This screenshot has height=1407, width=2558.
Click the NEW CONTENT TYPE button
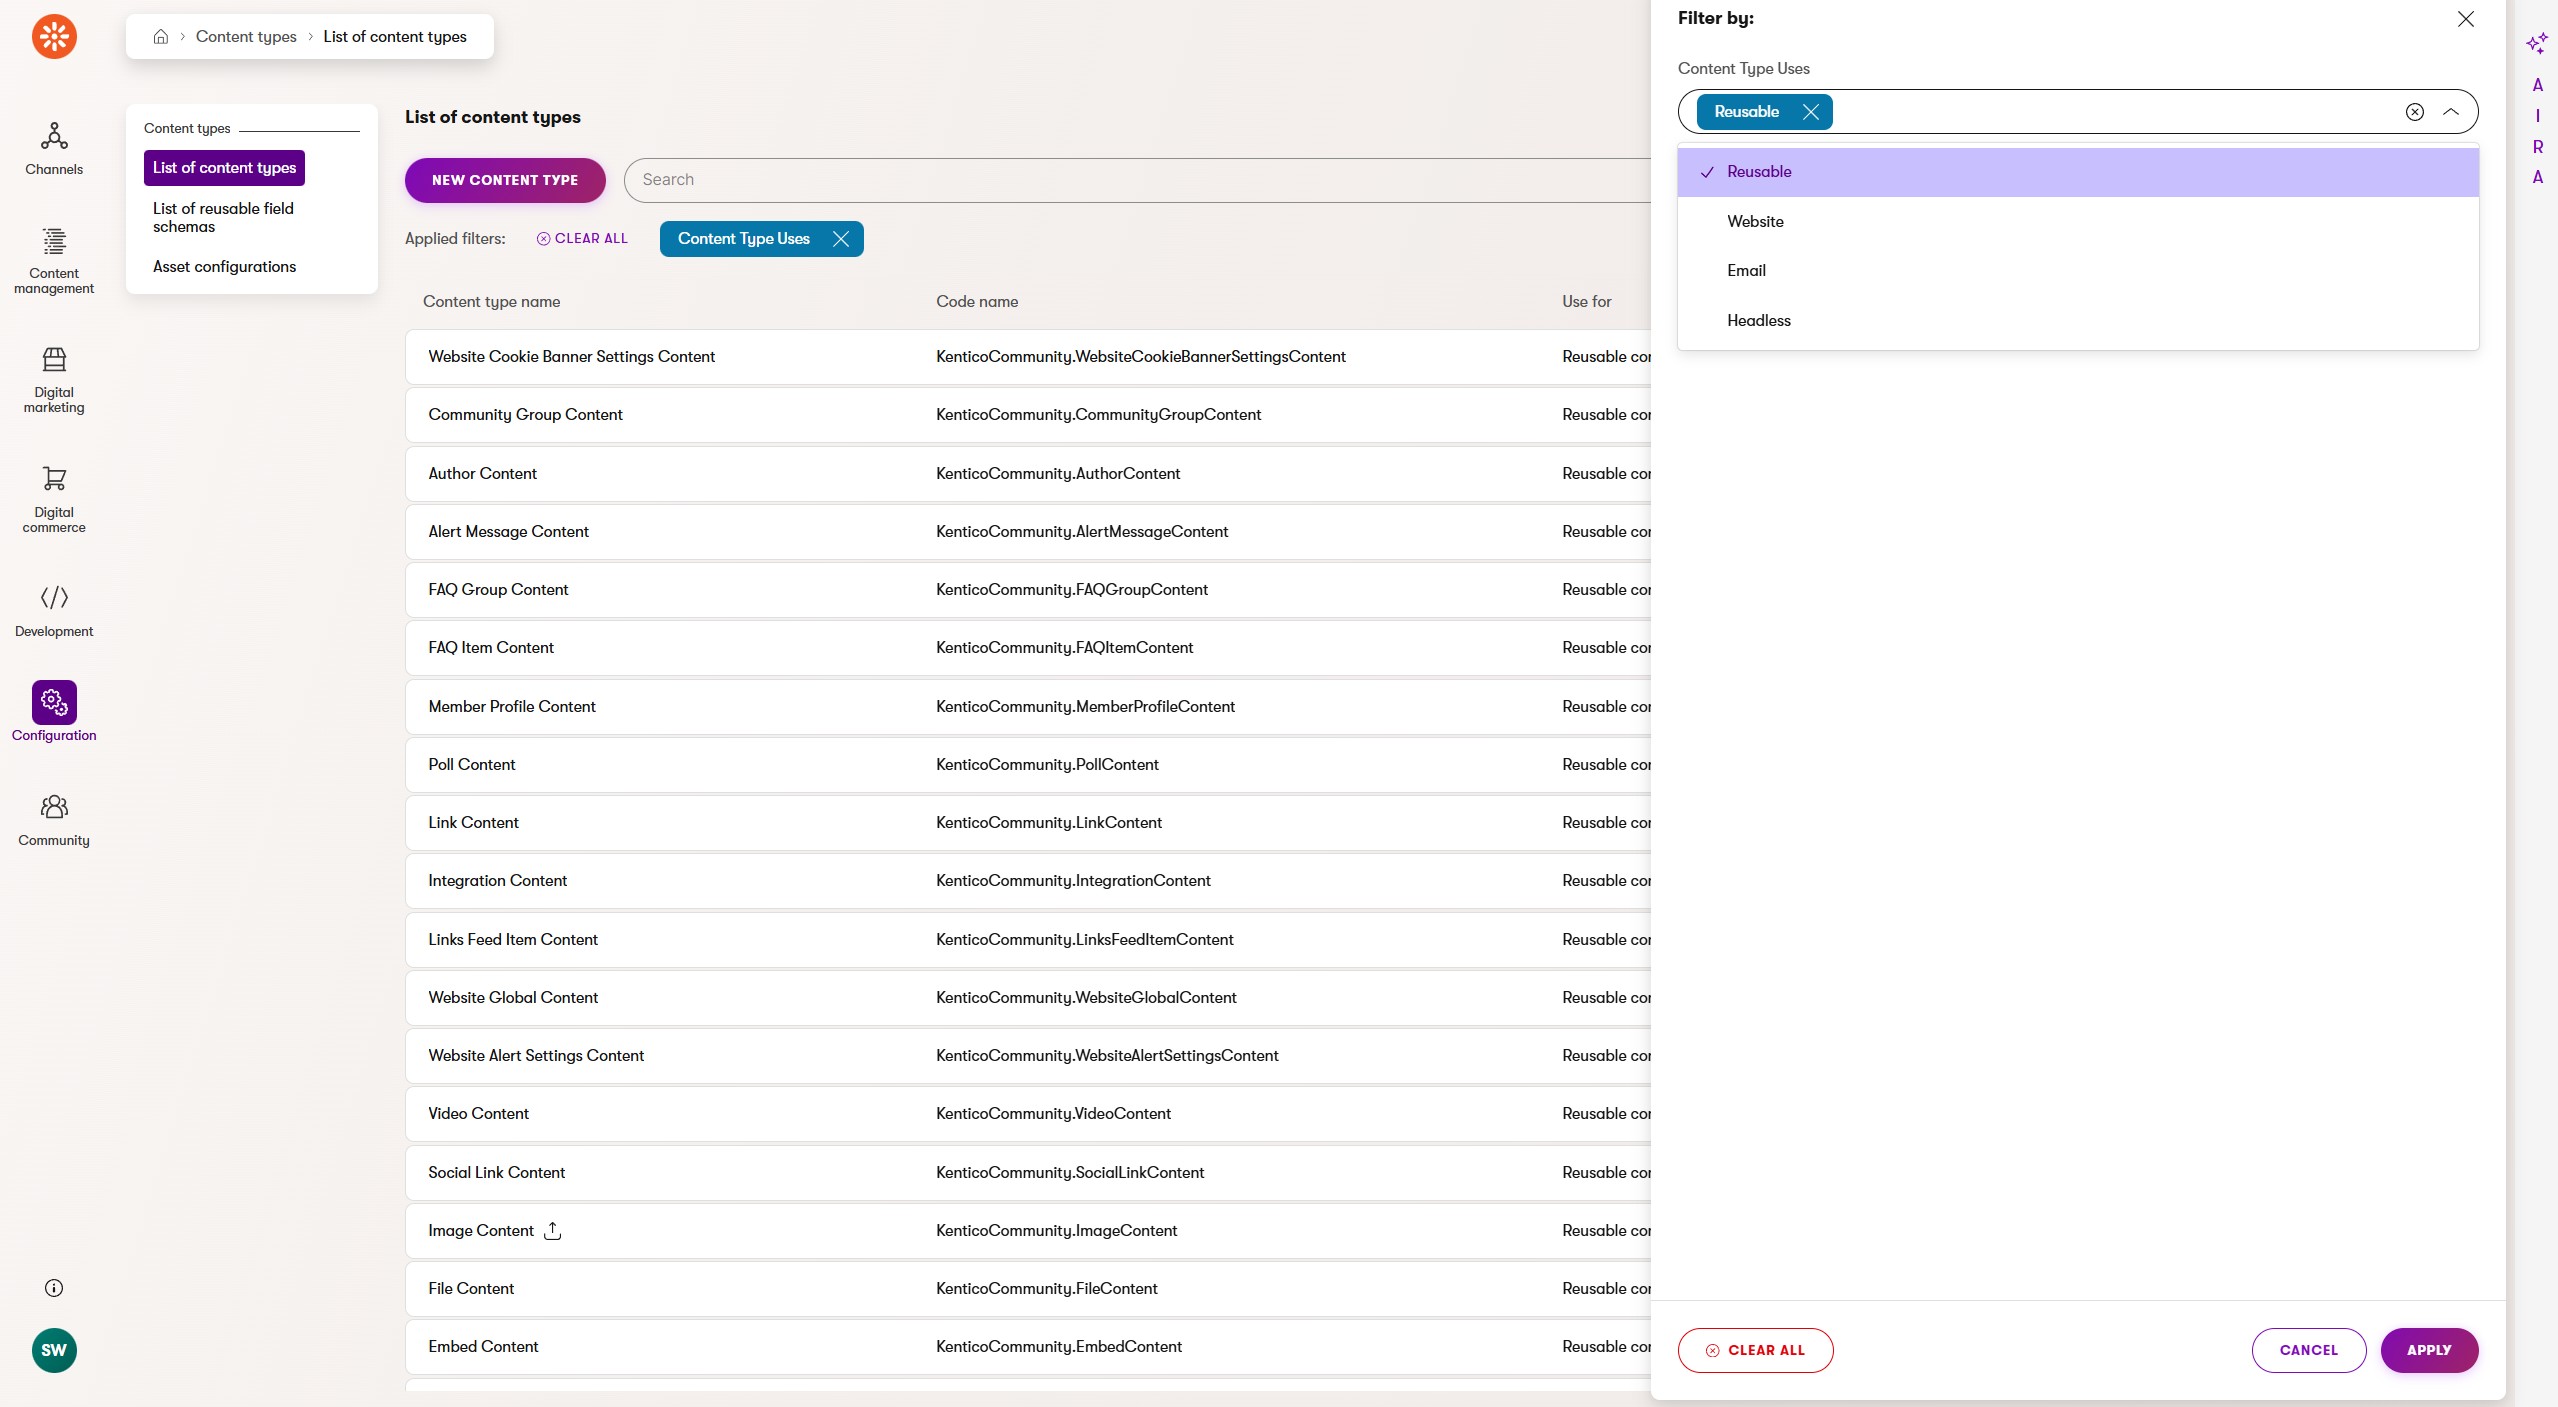505,180
